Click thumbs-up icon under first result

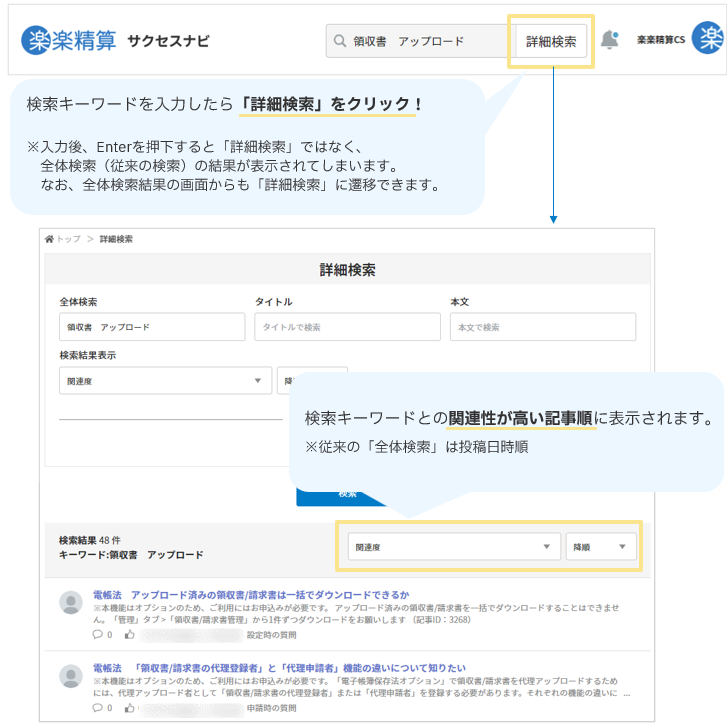point(130,634)
